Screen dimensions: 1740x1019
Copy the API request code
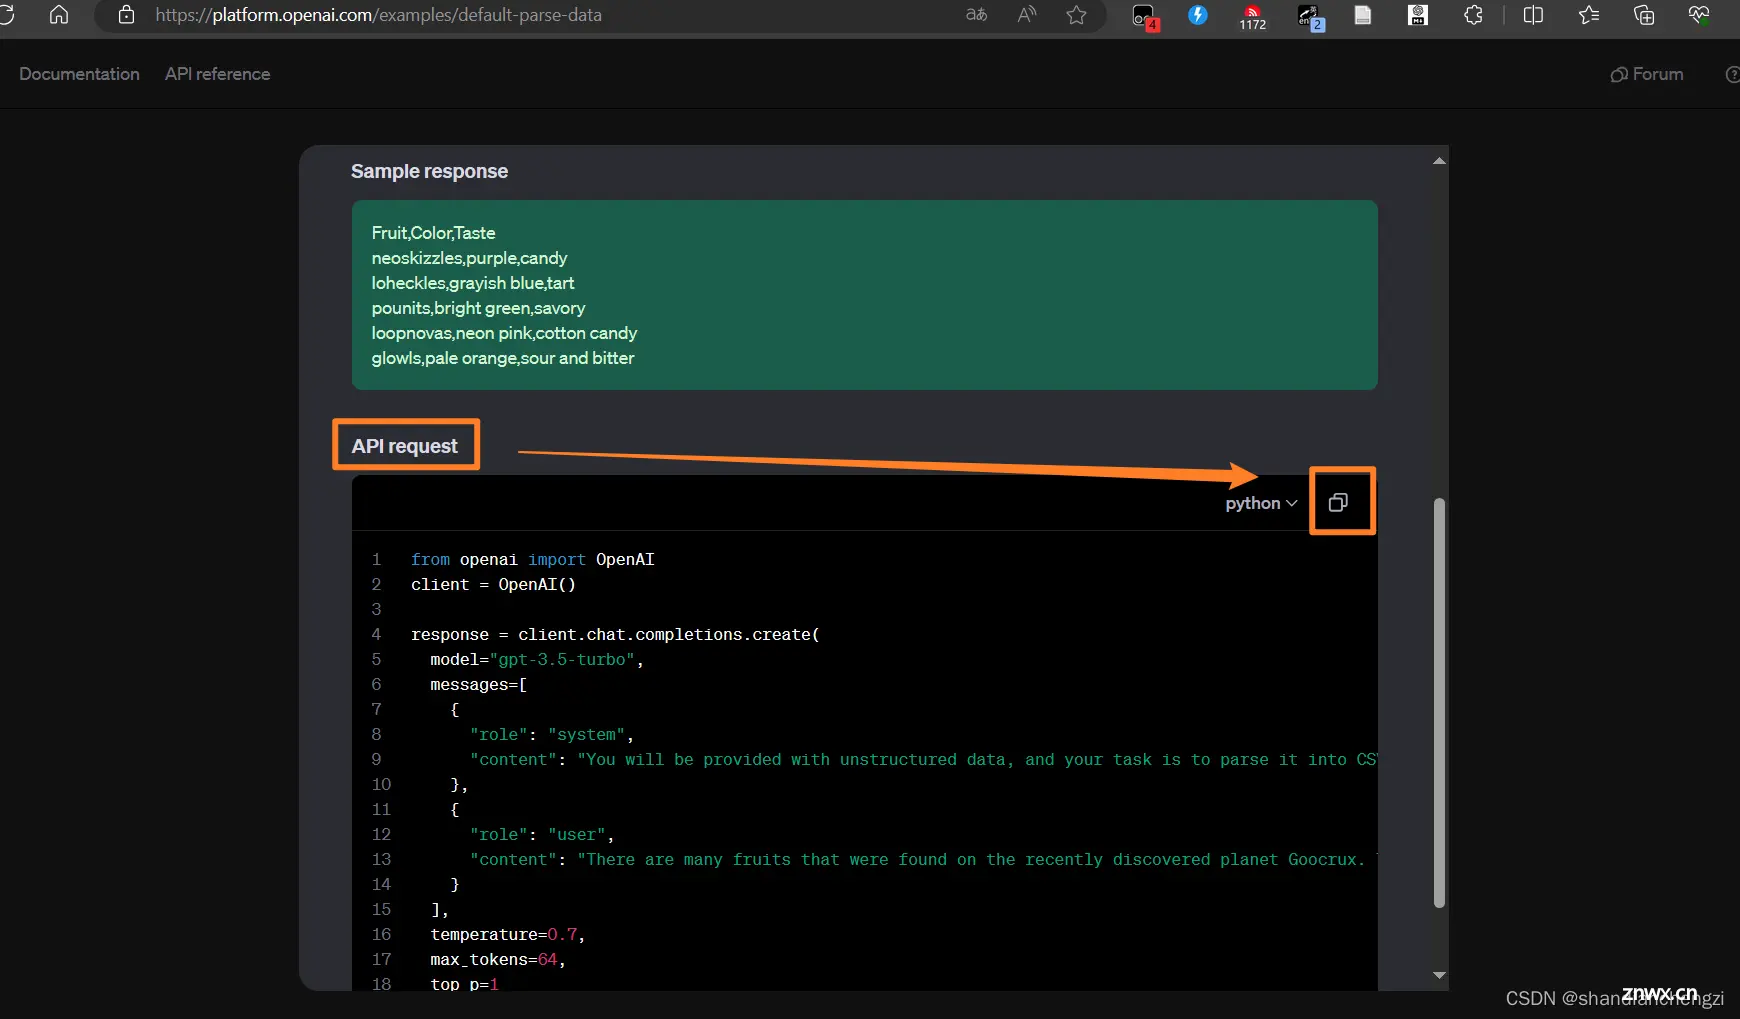[1338, 502]
